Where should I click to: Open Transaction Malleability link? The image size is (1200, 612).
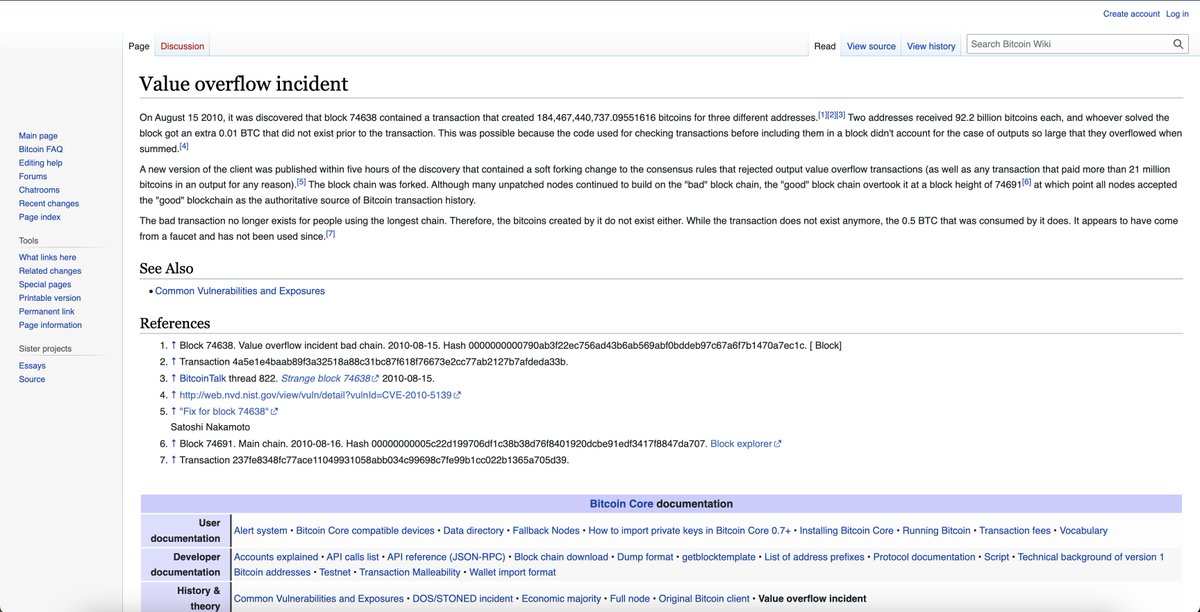(x=410, y=572)
